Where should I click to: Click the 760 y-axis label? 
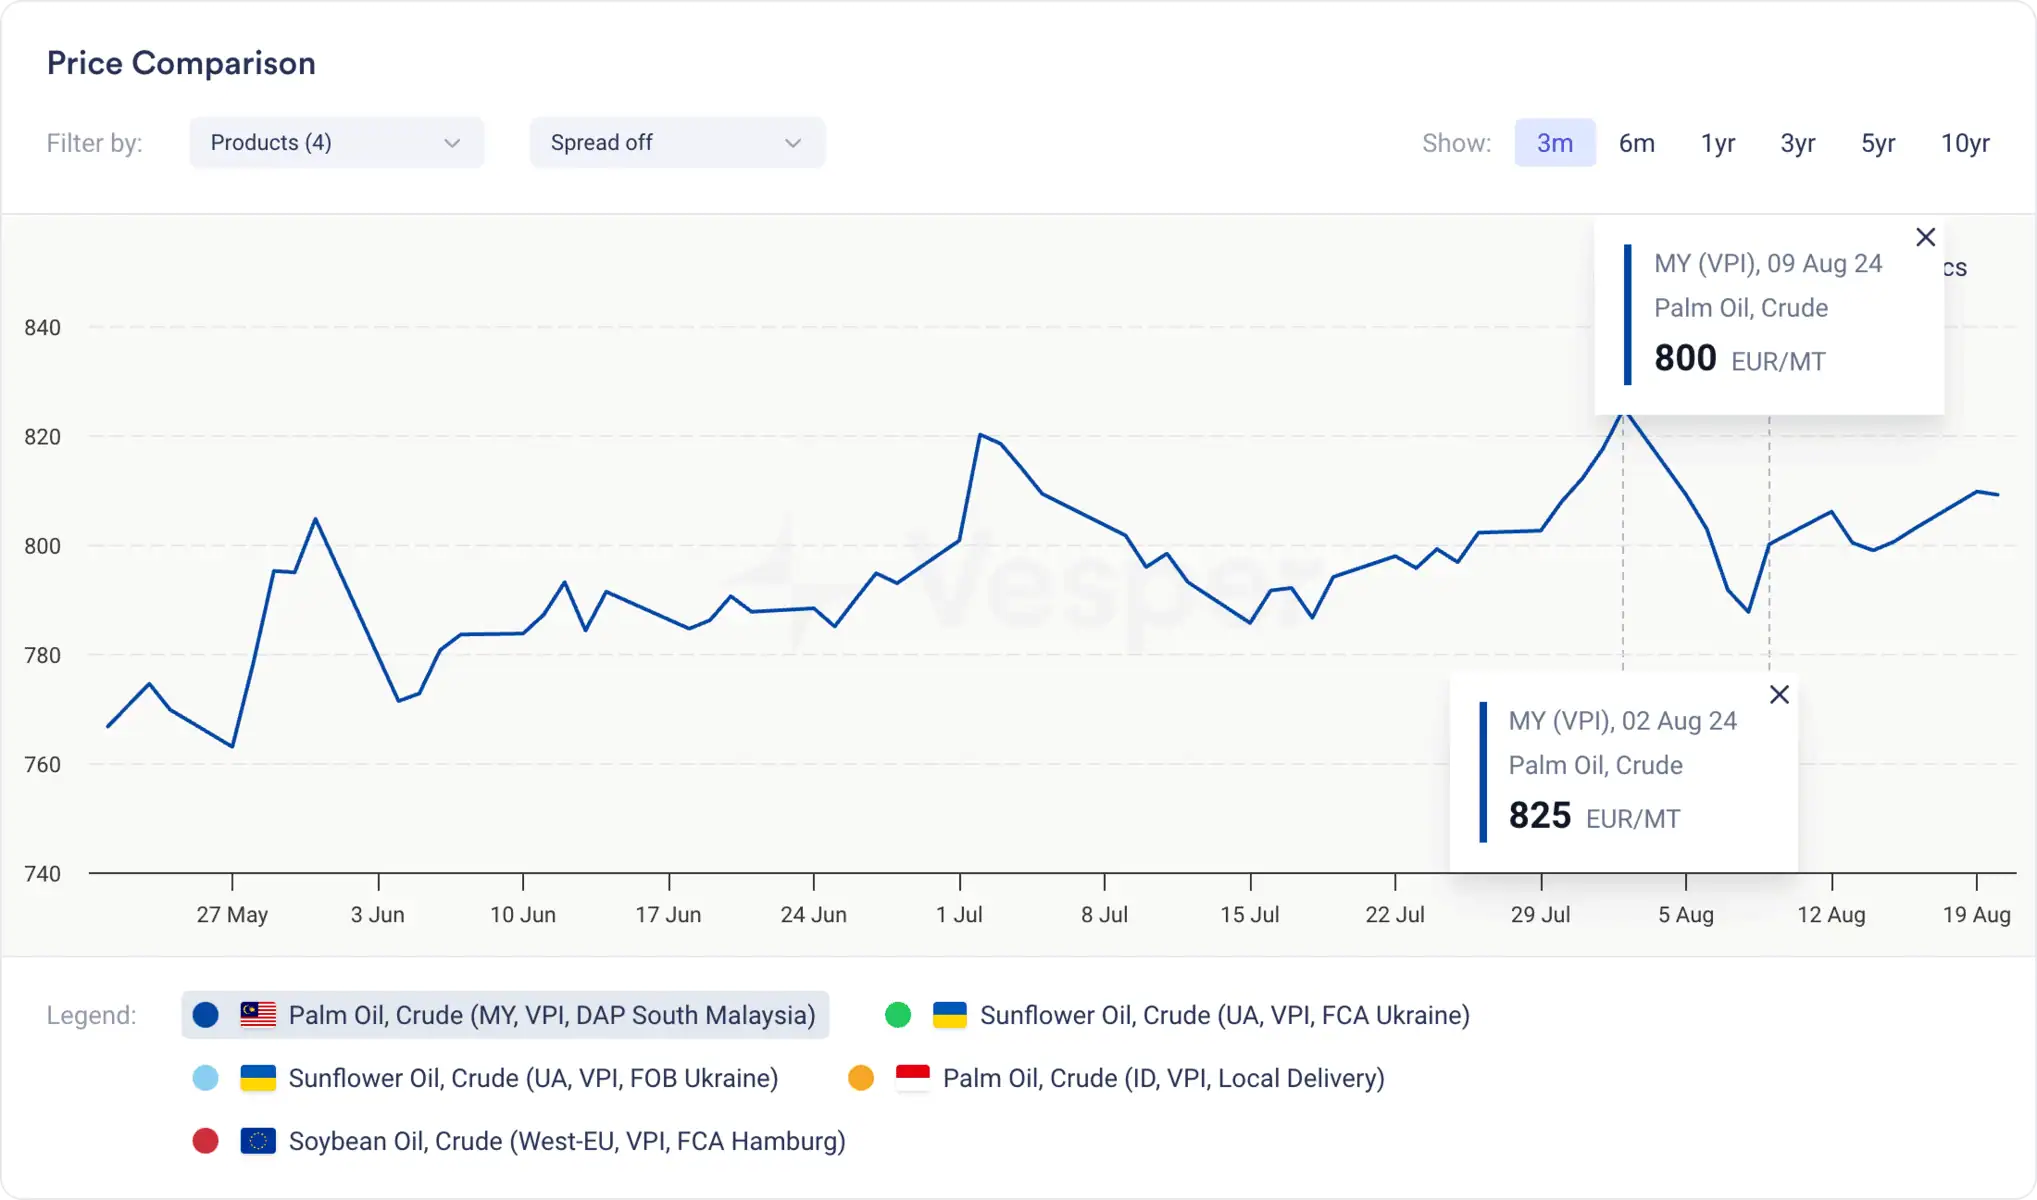tap(42, 765)
